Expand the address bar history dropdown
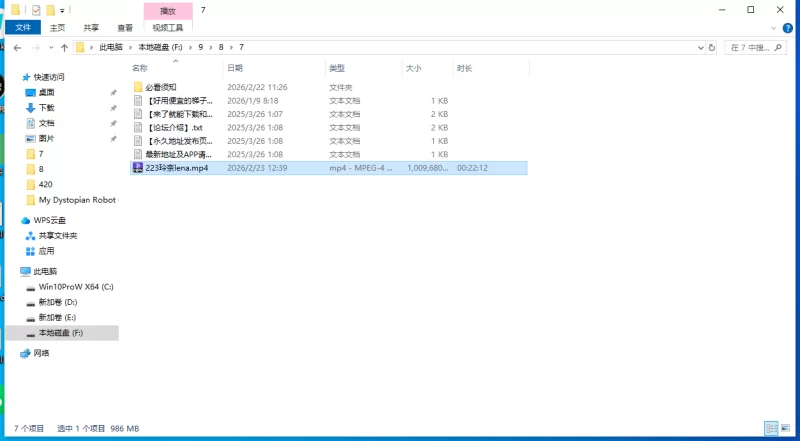Image resolution: width=800 pixels, height=441 pixels. [701, 47]
